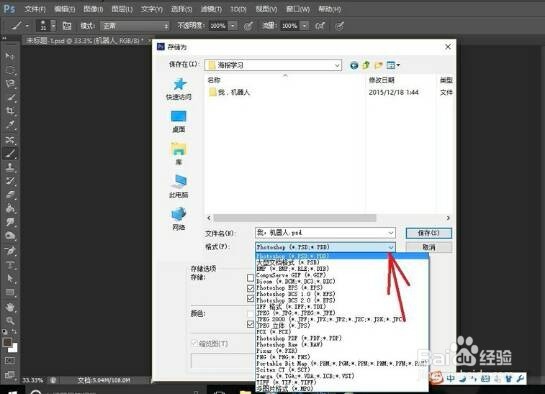
Task: Enable airbrush mode in options bar
Action: coord(320,26)
